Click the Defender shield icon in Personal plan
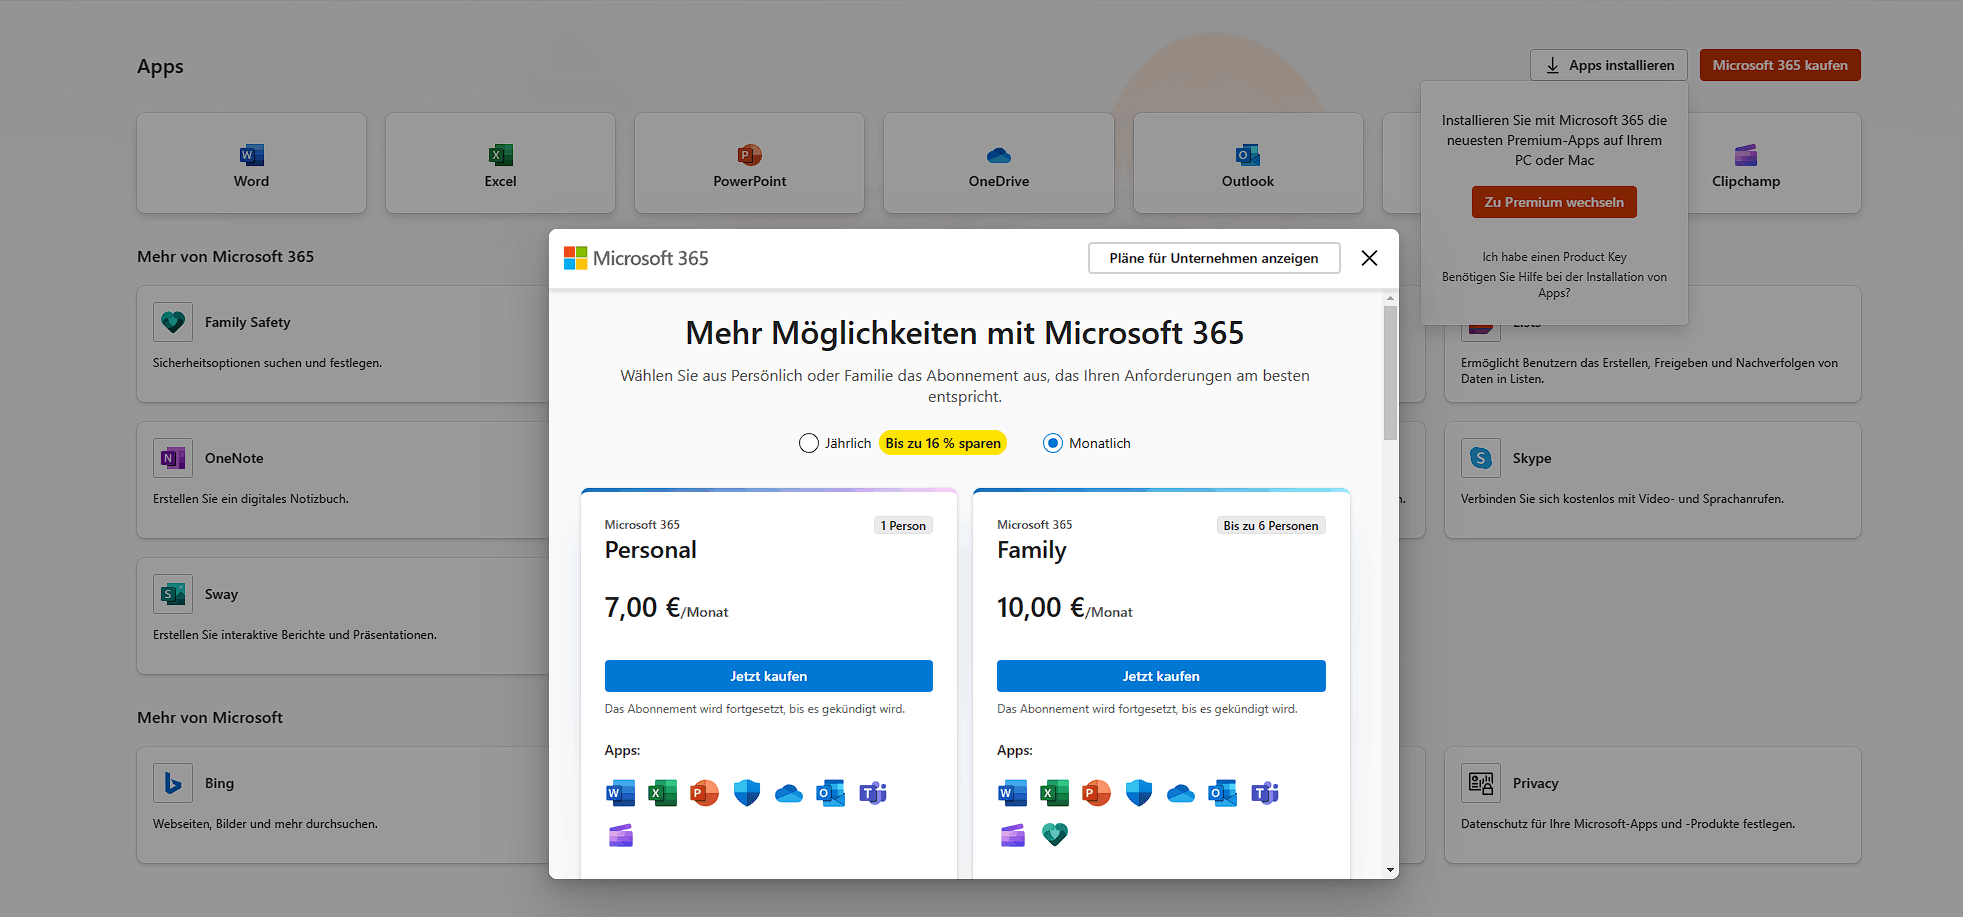The width and height of the screenshot is (1963, 917). point(746,793)
